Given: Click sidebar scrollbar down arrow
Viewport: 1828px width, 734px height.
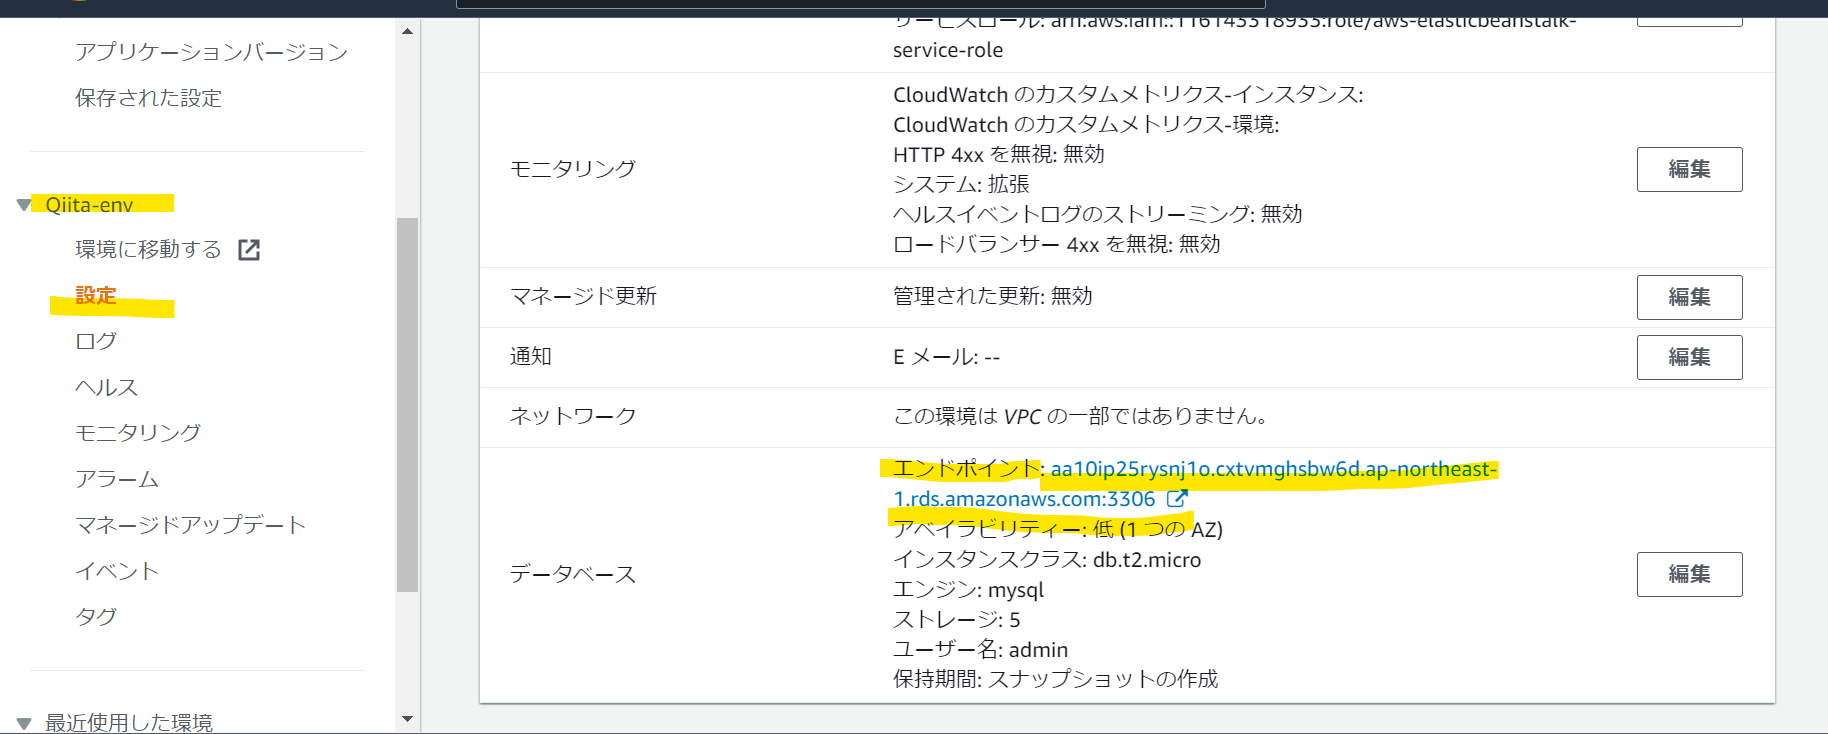Looking at the screenshot, I should click(407, 719).
